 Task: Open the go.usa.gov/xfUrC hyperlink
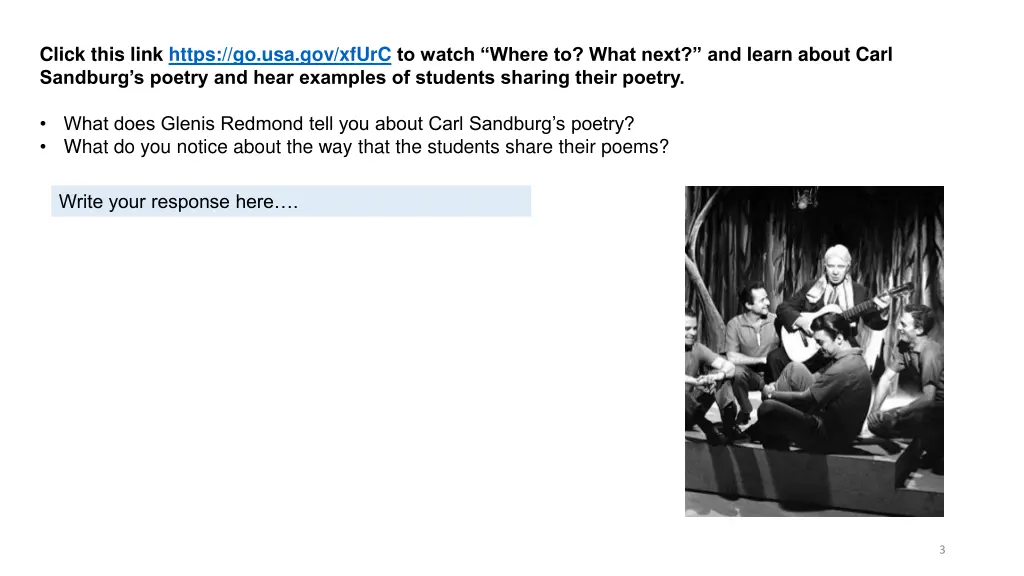[x=280, y=54]
